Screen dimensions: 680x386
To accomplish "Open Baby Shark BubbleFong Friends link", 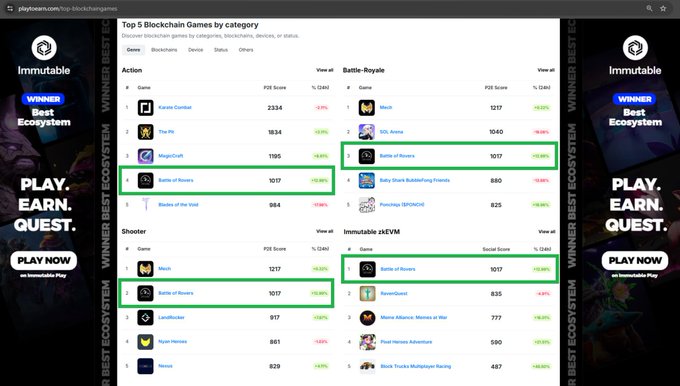I will (x=415, y=180).
